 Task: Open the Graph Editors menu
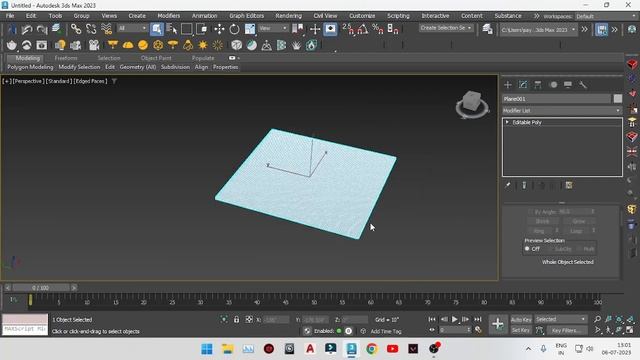247,16
